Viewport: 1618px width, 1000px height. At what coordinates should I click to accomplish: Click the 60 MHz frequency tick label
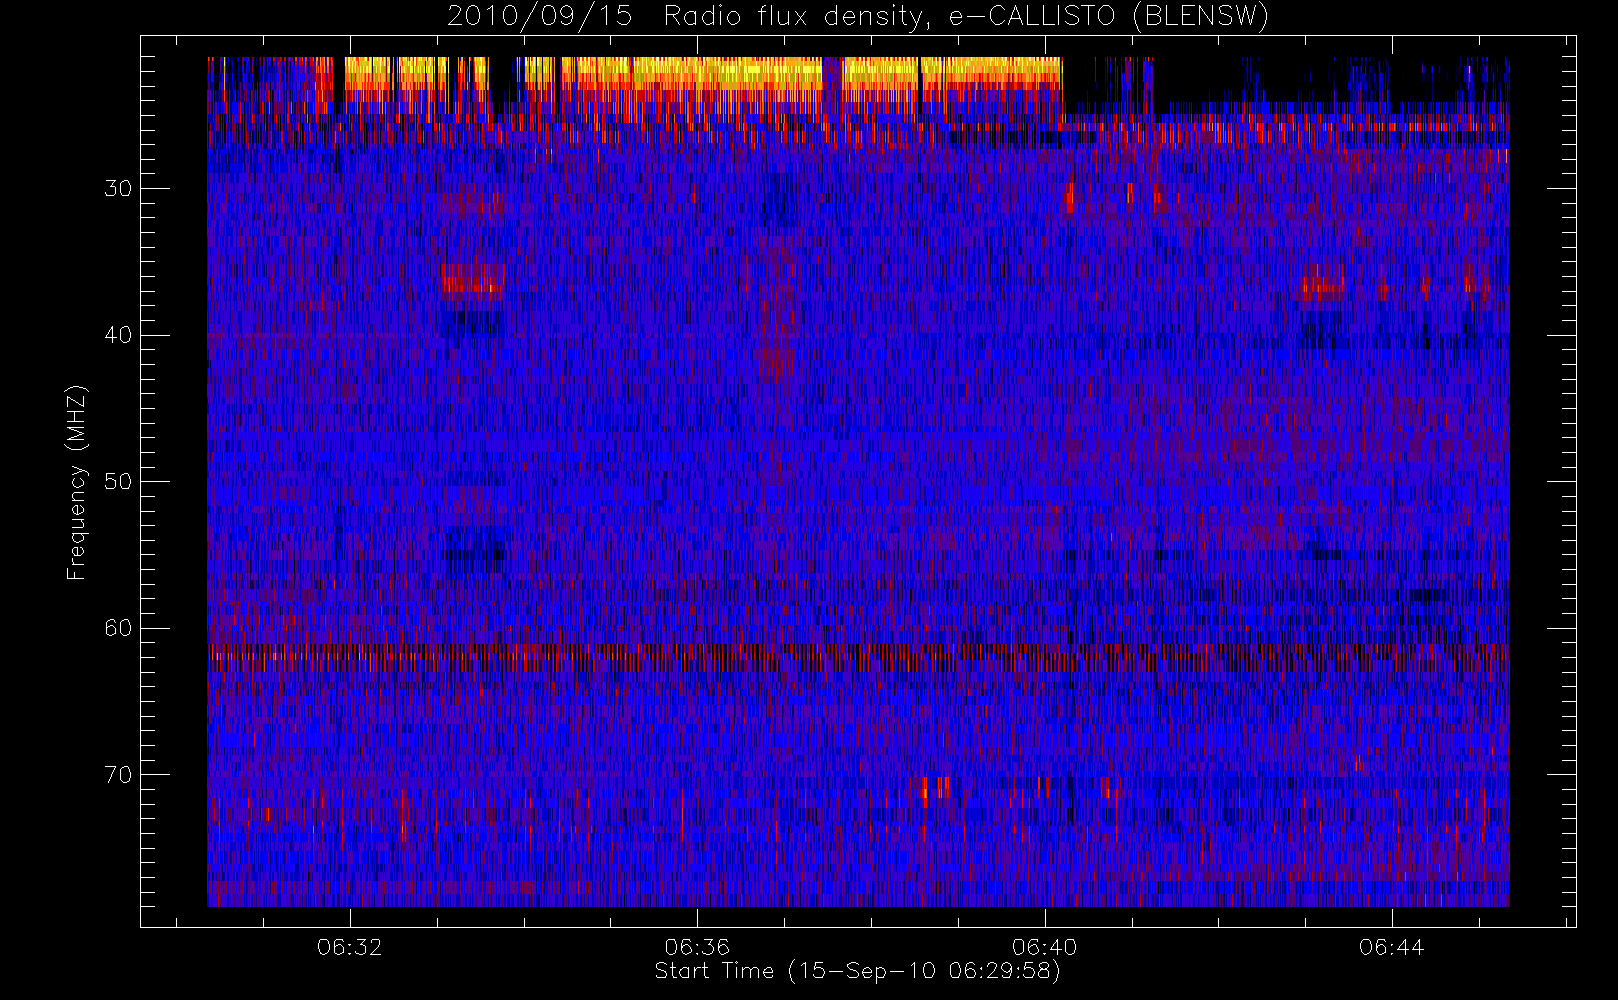point(117,628)
